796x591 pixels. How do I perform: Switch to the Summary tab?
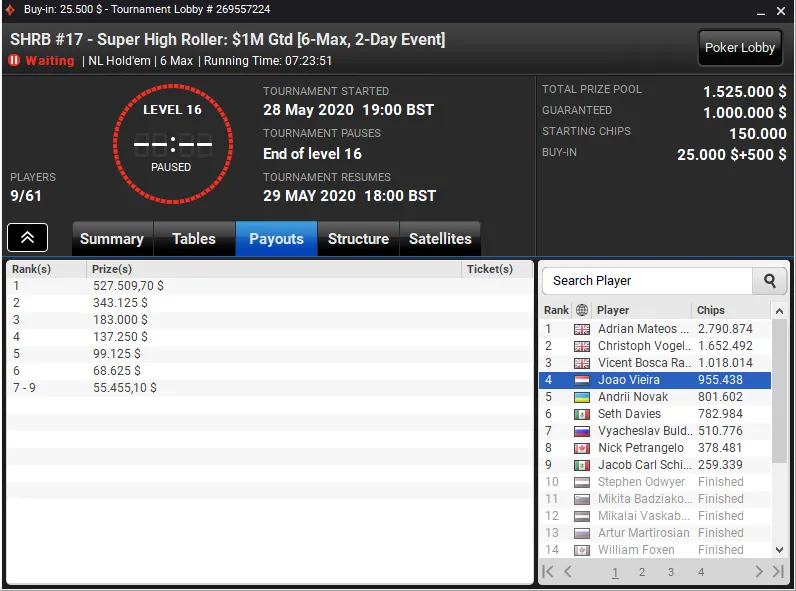point(112,239)
